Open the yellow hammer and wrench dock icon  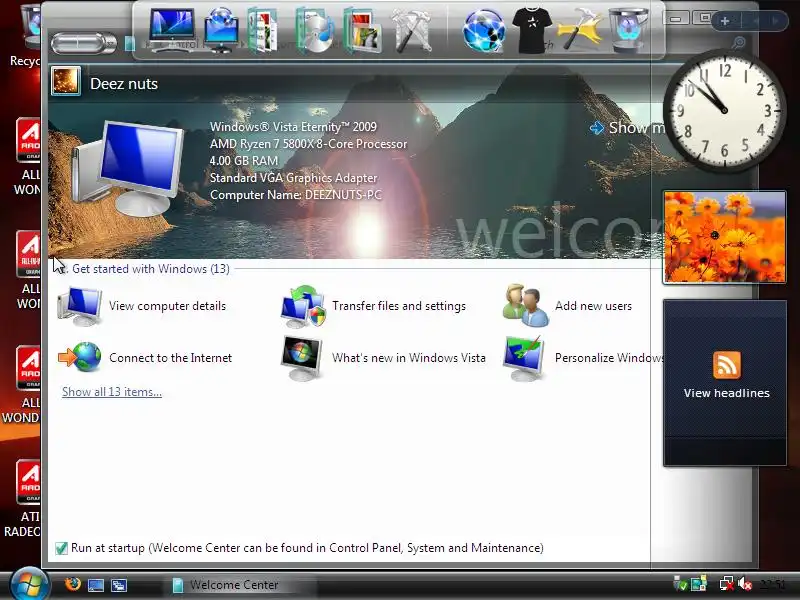pyautogui.click(x=579, y=30)
